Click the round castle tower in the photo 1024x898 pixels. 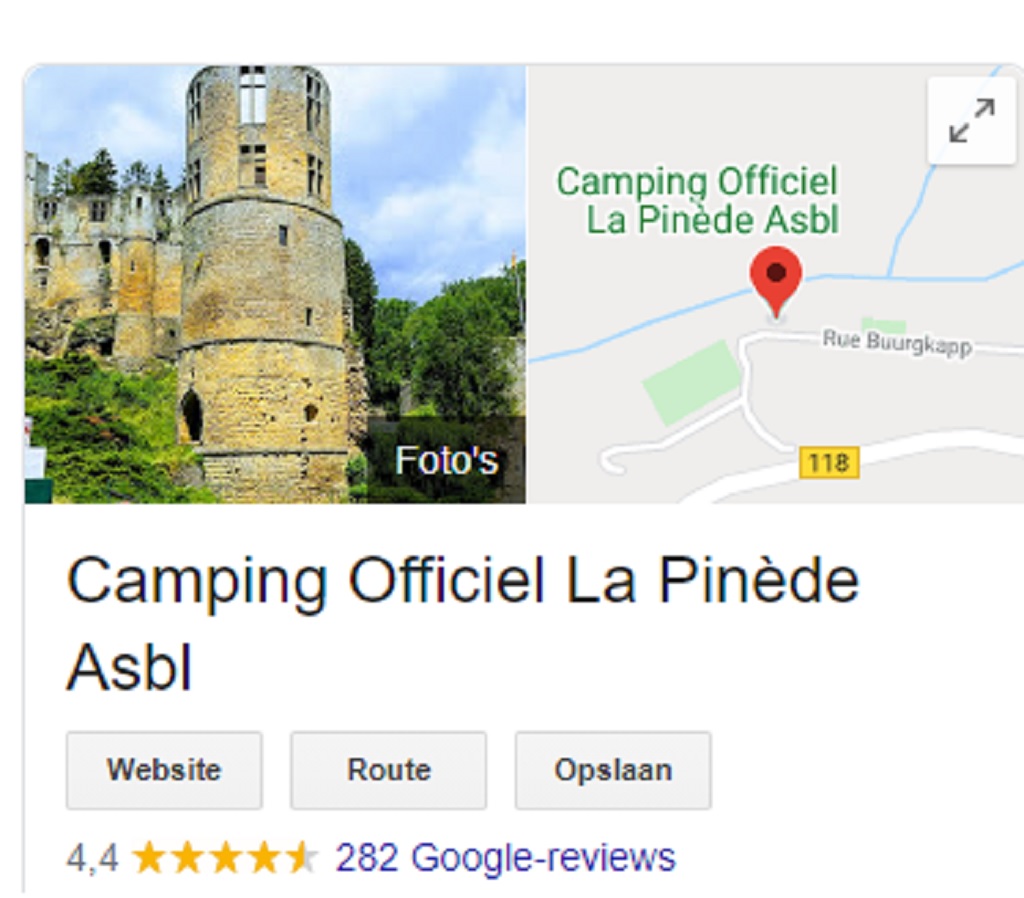pos(264,270)
